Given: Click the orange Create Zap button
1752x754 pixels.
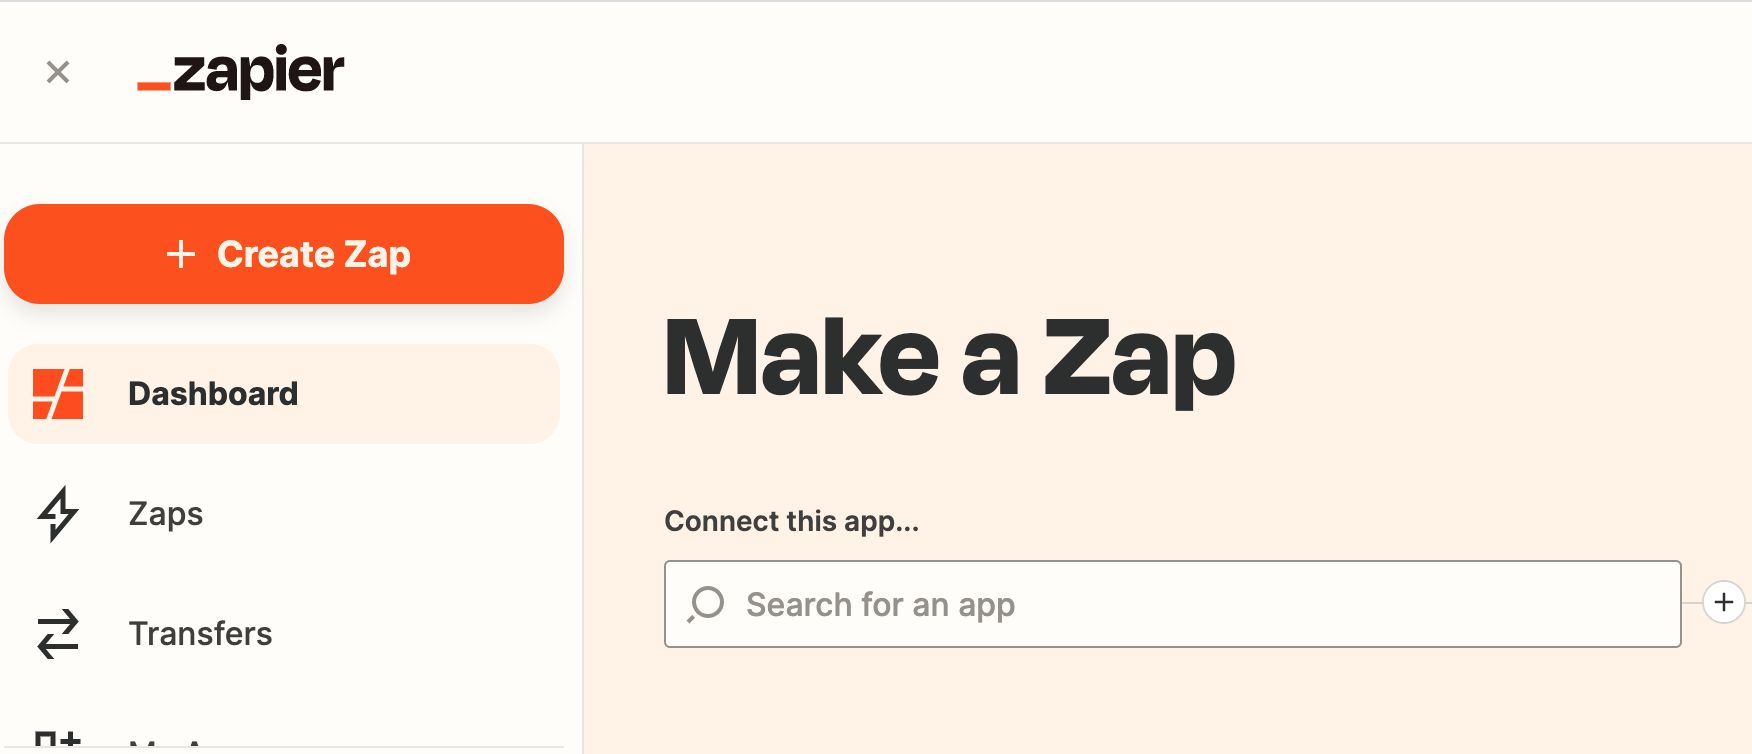Looking at the screenshot, I should 284,254.
